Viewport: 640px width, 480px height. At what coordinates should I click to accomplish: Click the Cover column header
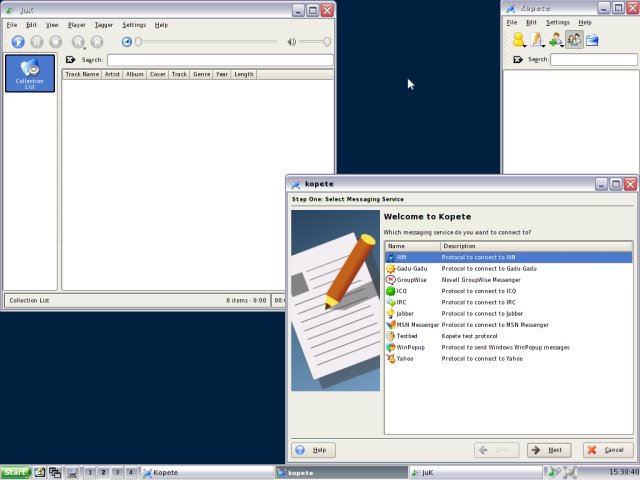pos(158,74)
